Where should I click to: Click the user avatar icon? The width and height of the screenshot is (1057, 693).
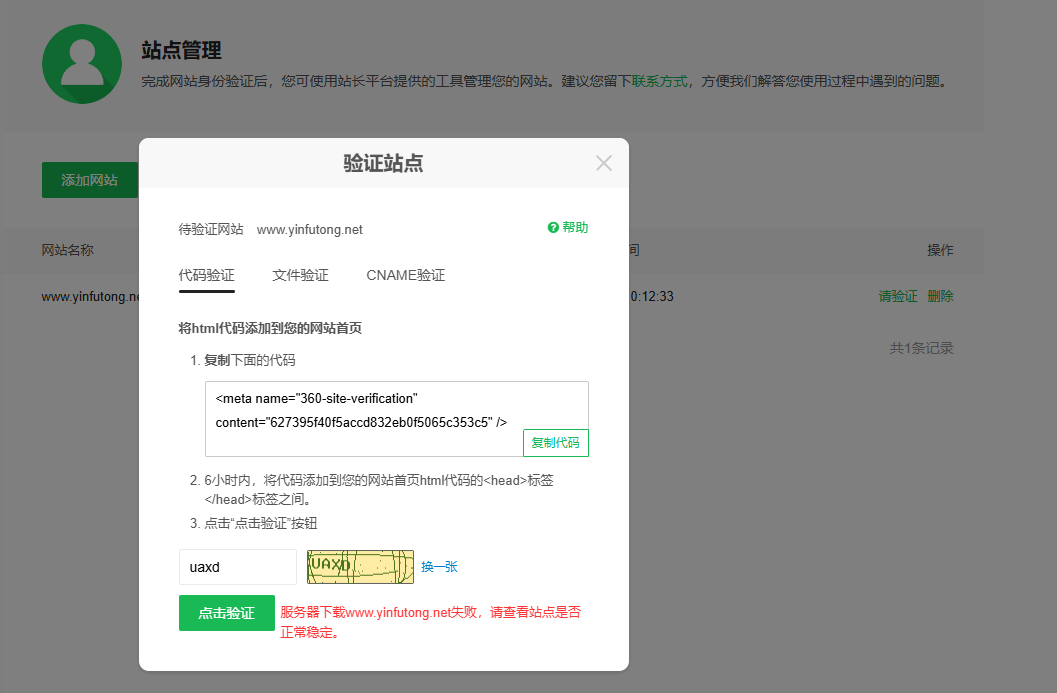(x=82, y=64)
